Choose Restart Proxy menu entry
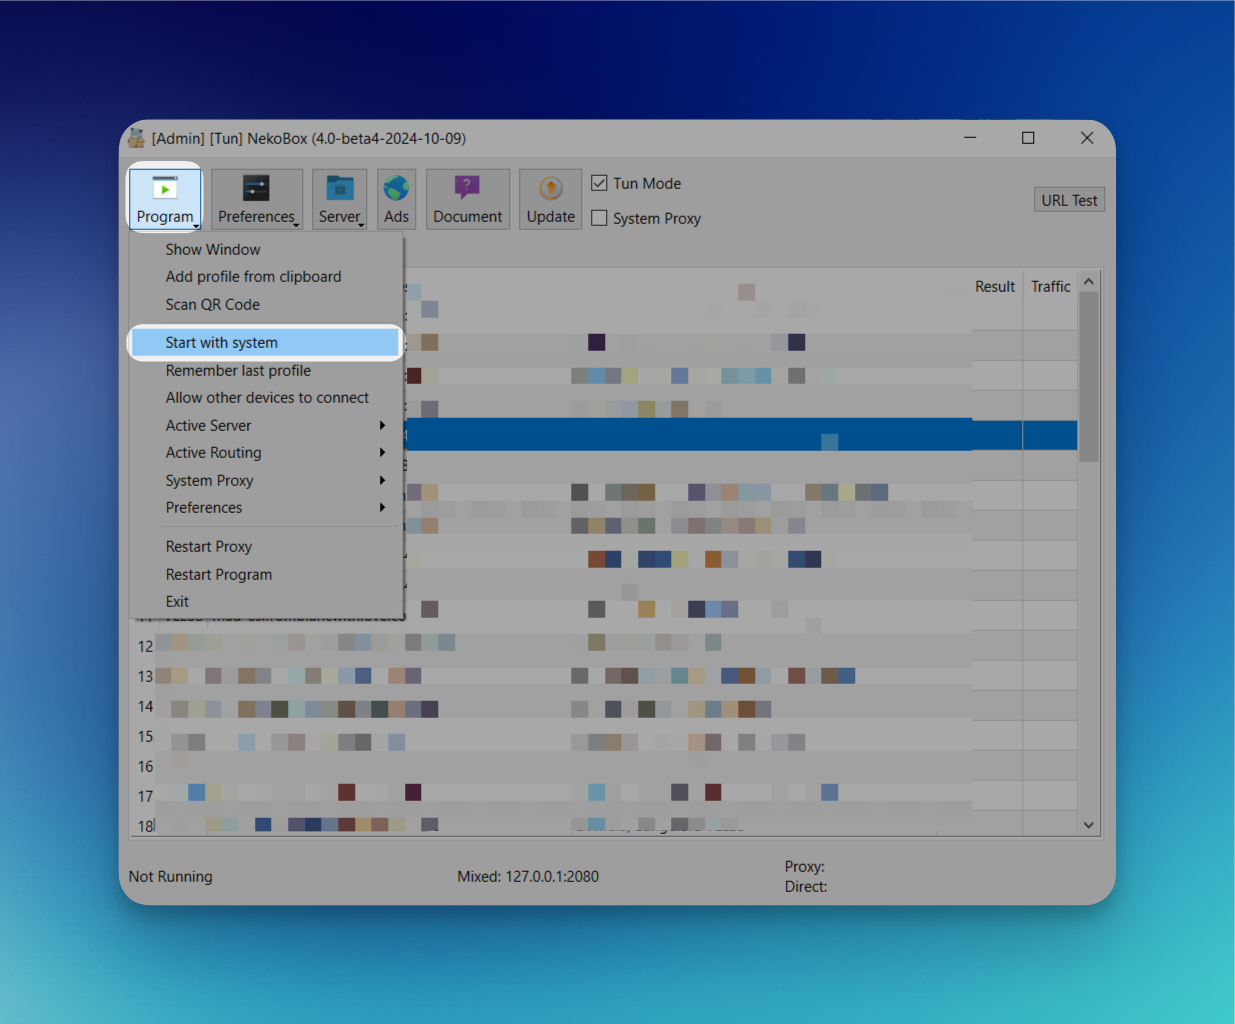This screenshot has width=1235, height=1024. click(266, 547)
